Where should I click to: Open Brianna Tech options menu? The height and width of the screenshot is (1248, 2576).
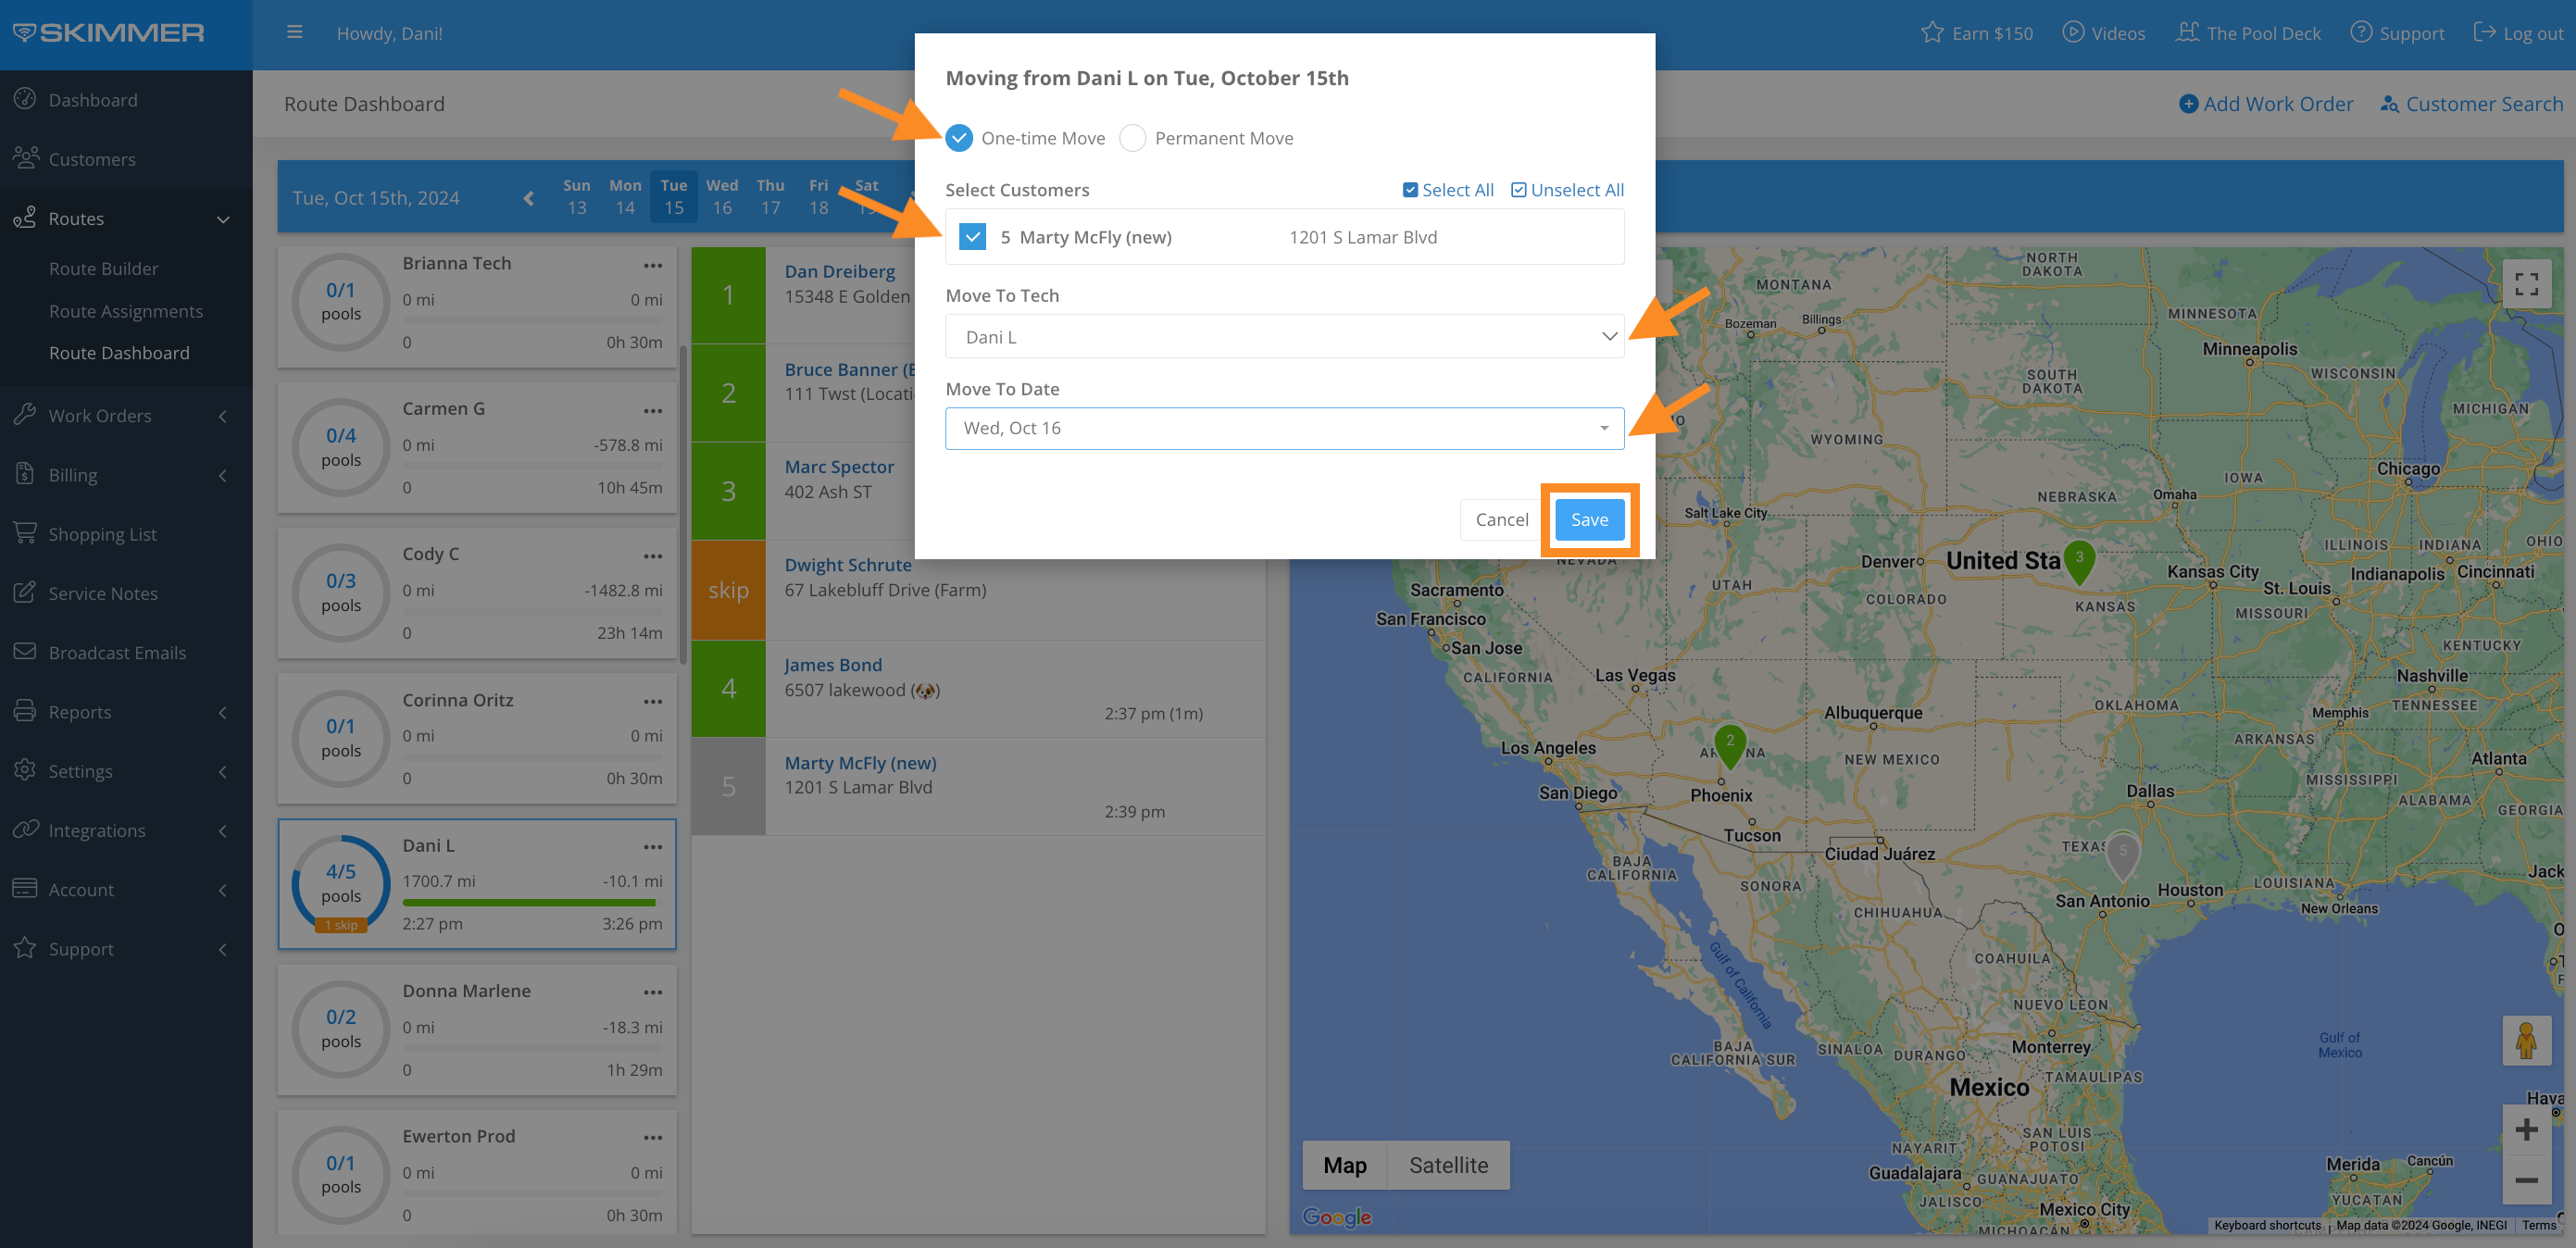653,265
